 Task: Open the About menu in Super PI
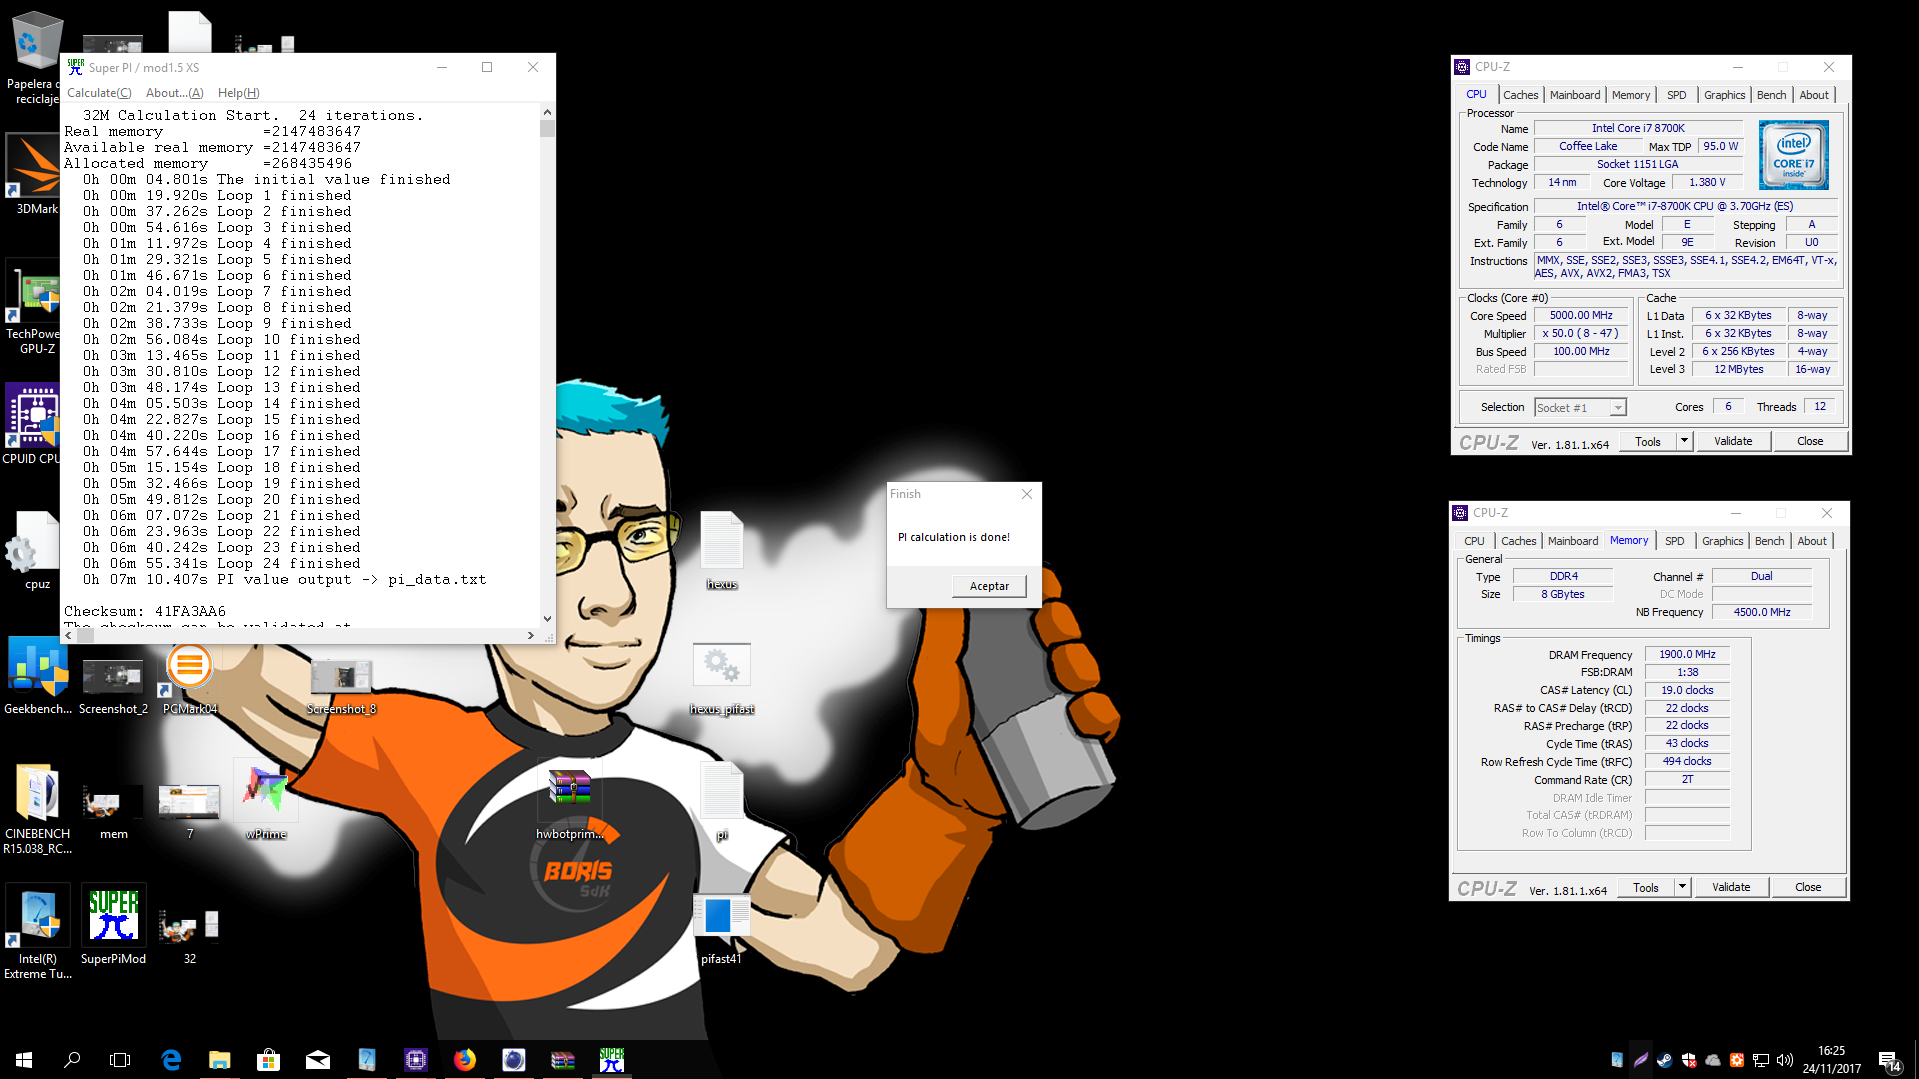click(174, 93)
